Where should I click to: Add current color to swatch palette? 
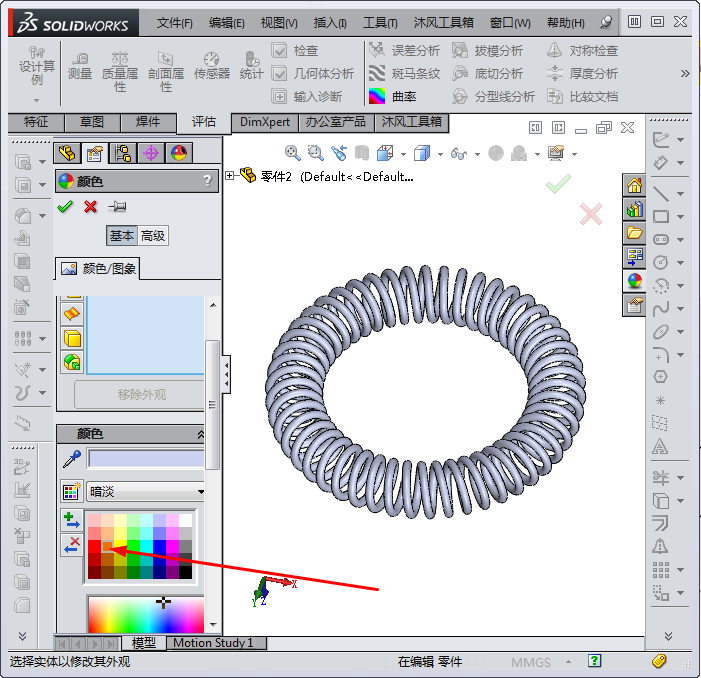coord(71,519)
